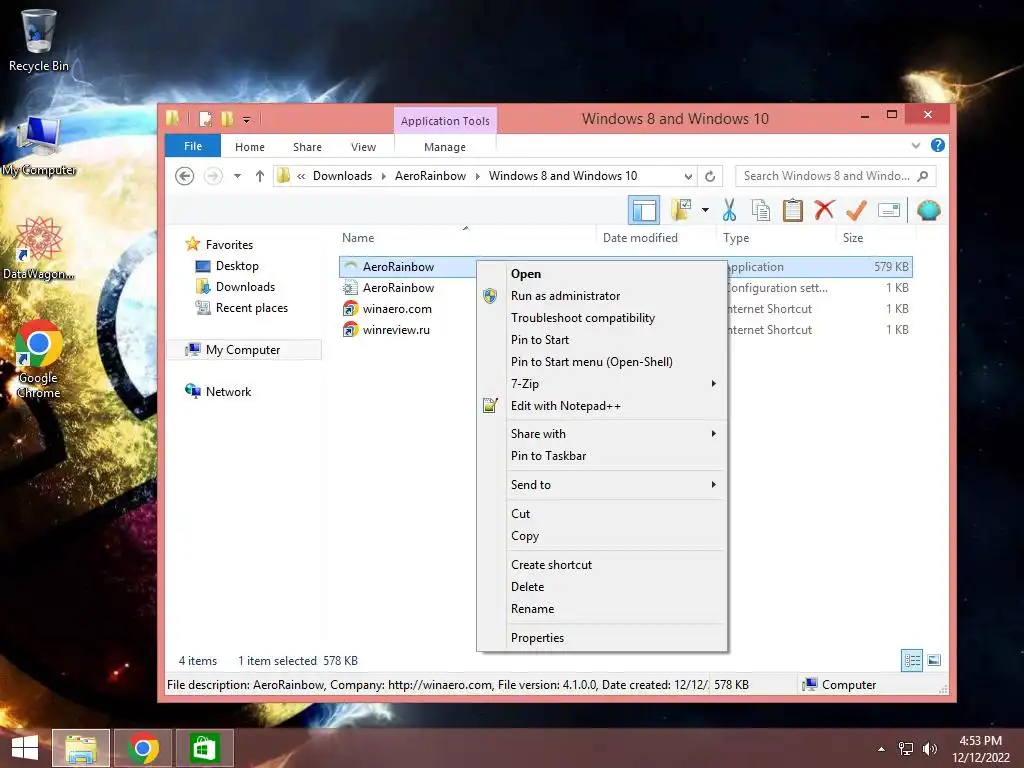
Task: Expand the breadcrumb arrow after Downloads
Action: point(383,176)
